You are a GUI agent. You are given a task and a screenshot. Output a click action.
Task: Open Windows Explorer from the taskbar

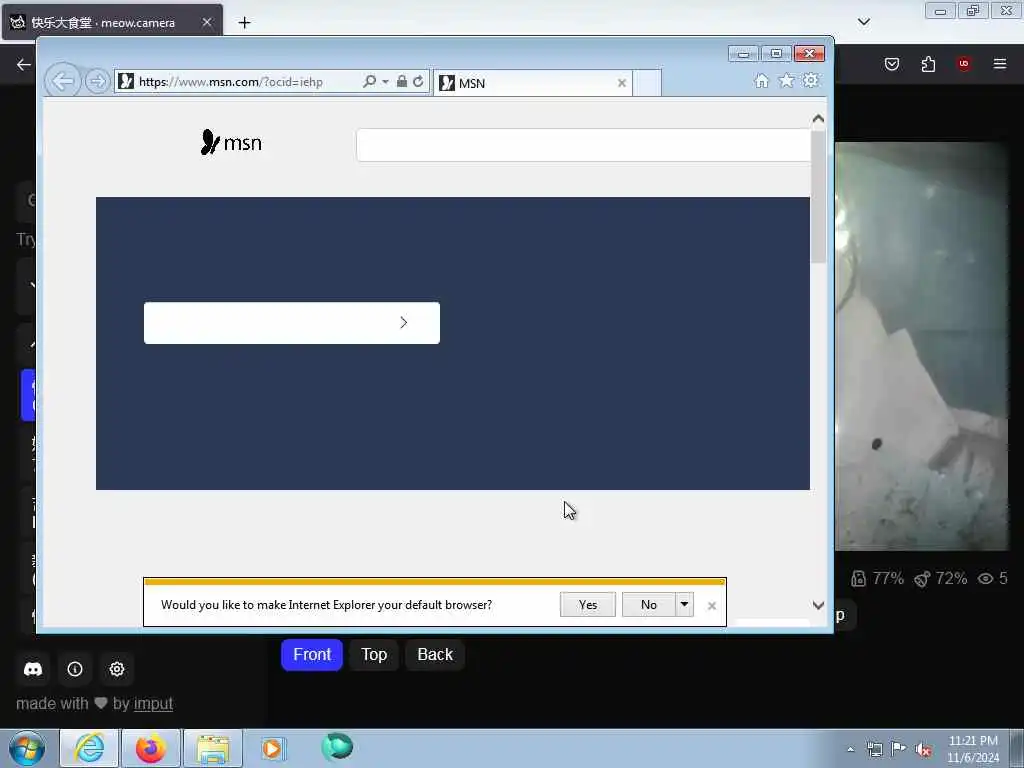tap(213, 748)
